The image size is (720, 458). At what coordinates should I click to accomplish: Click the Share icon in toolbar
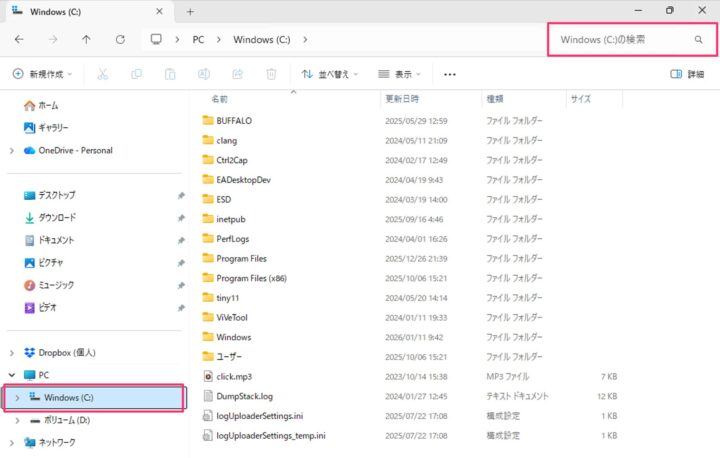[237, 74]
